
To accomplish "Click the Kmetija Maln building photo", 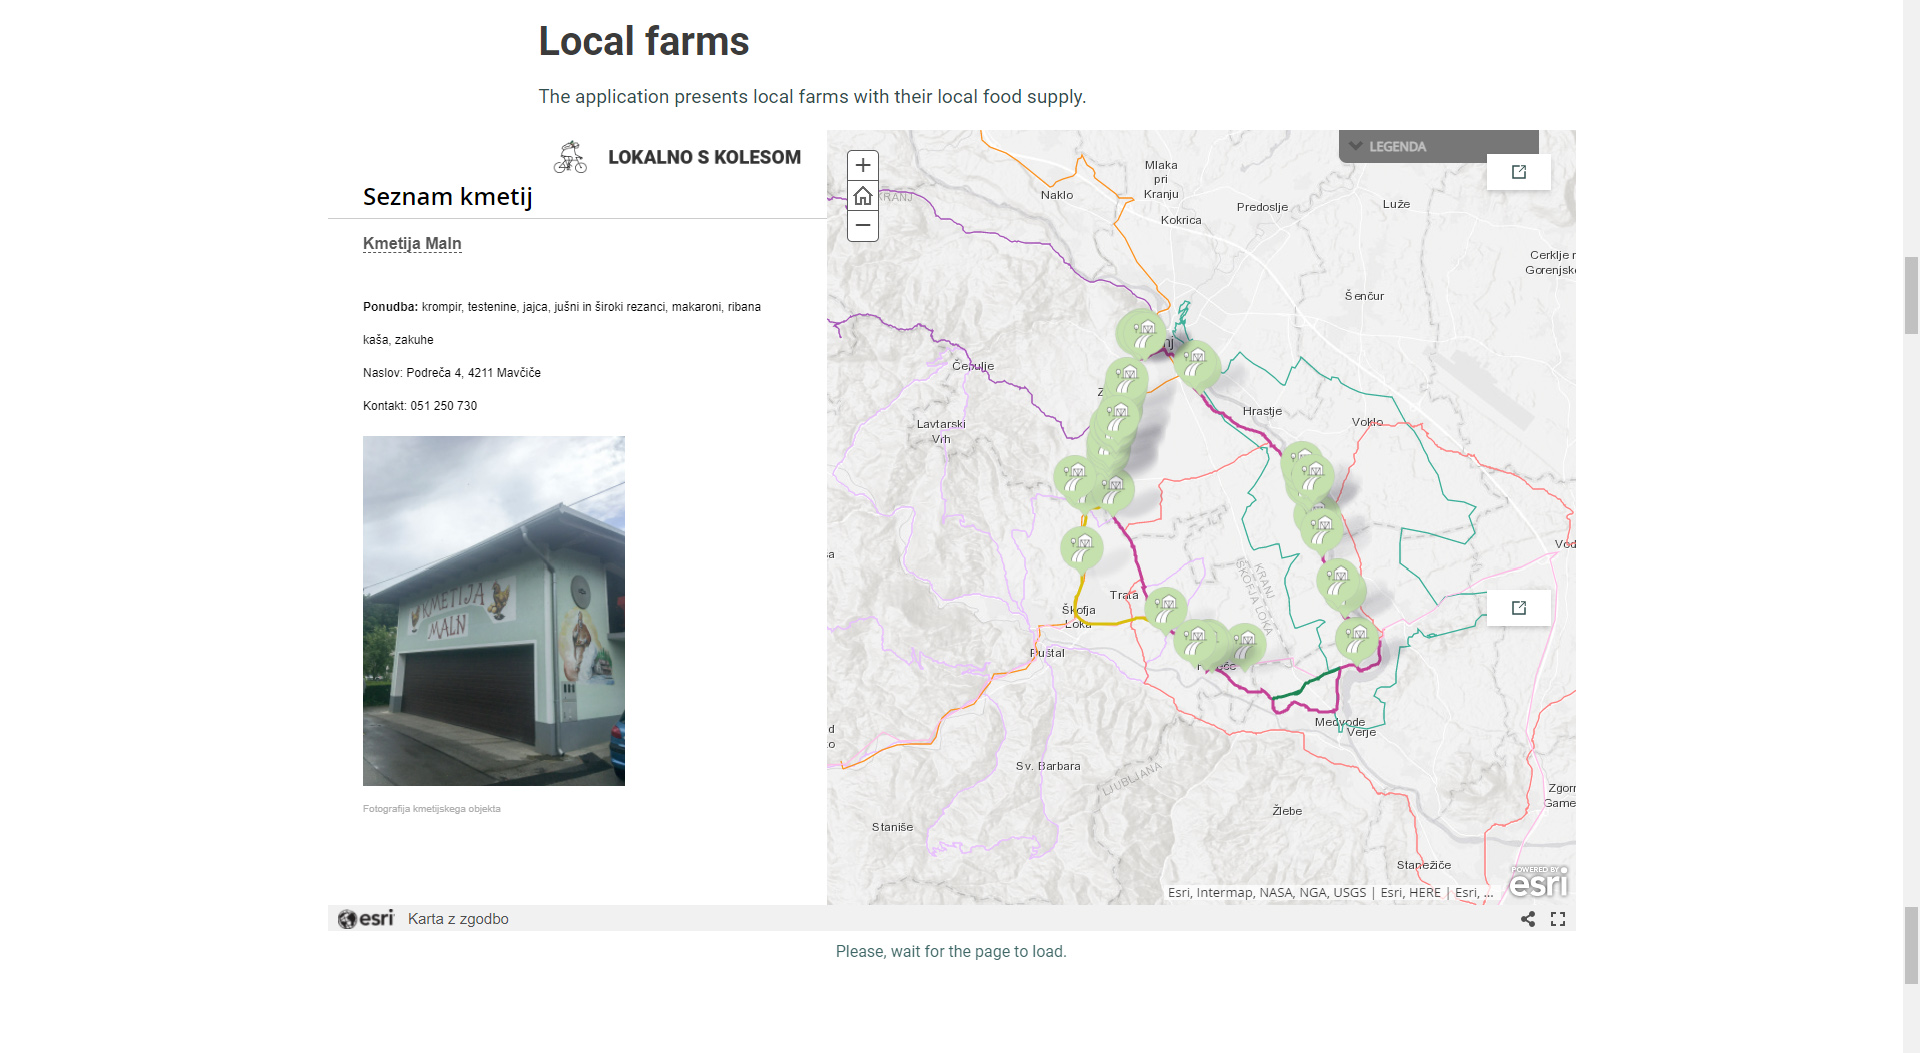I will click(494, 610).
